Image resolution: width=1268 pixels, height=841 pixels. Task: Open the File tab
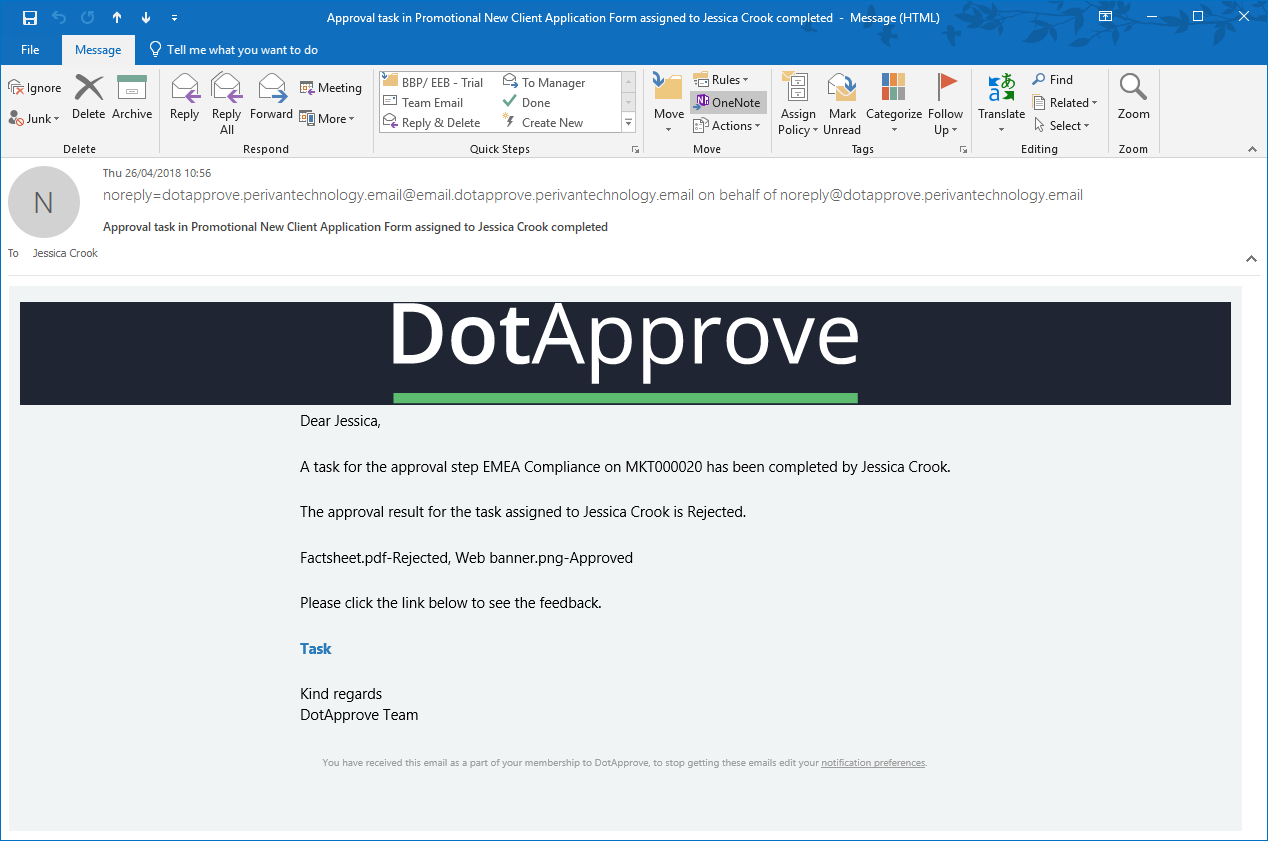pyautogui.click(x=30, y=50)
